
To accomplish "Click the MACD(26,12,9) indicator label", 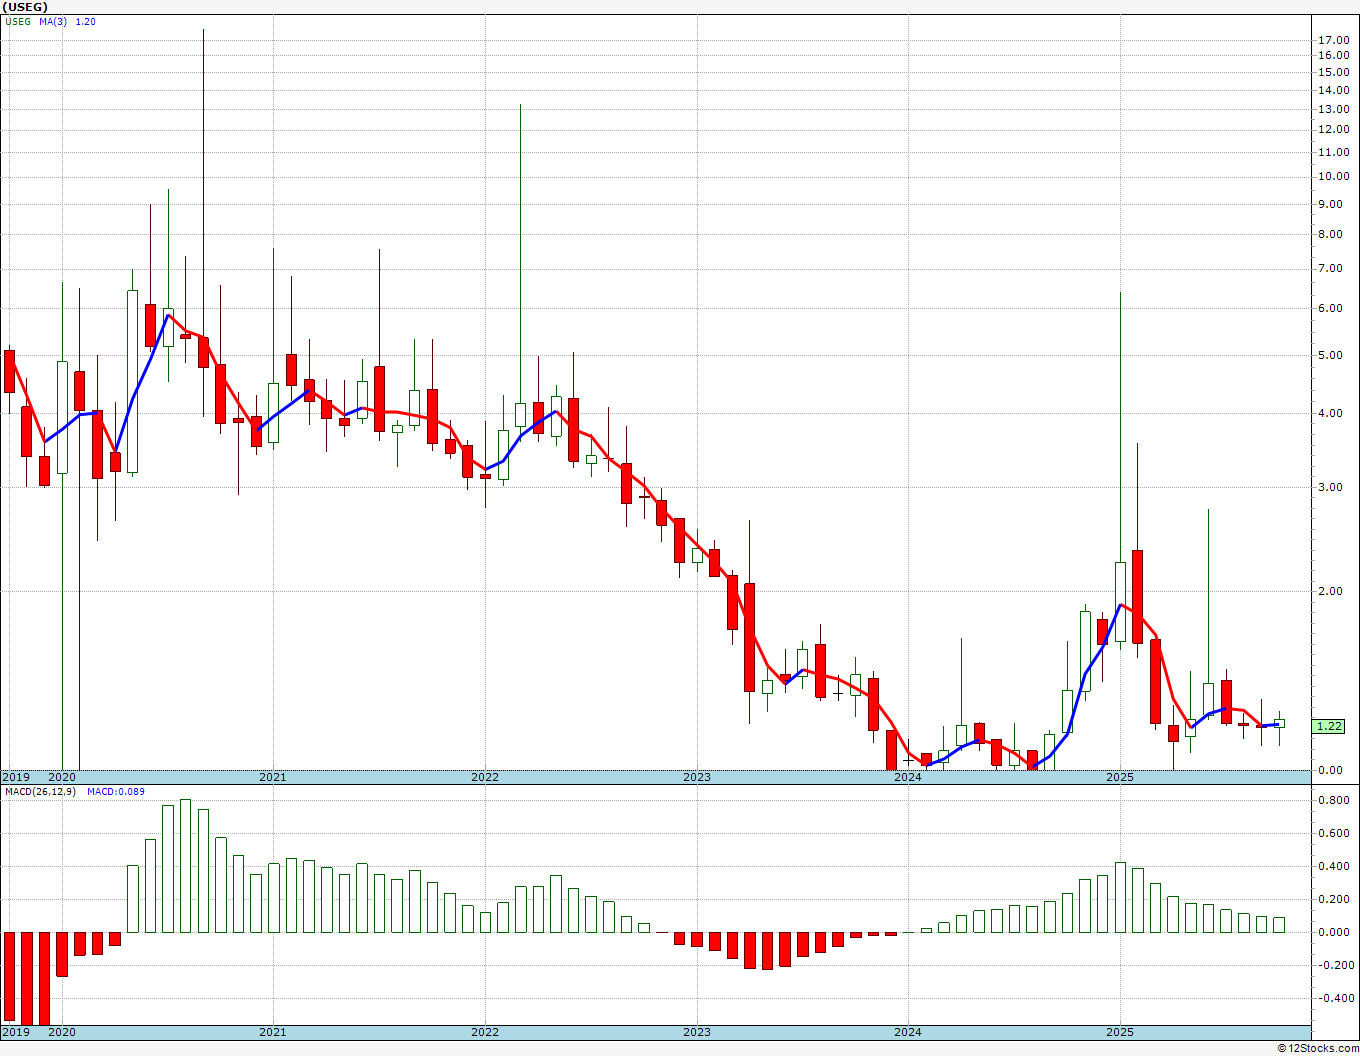I will (x=39, y=792).
